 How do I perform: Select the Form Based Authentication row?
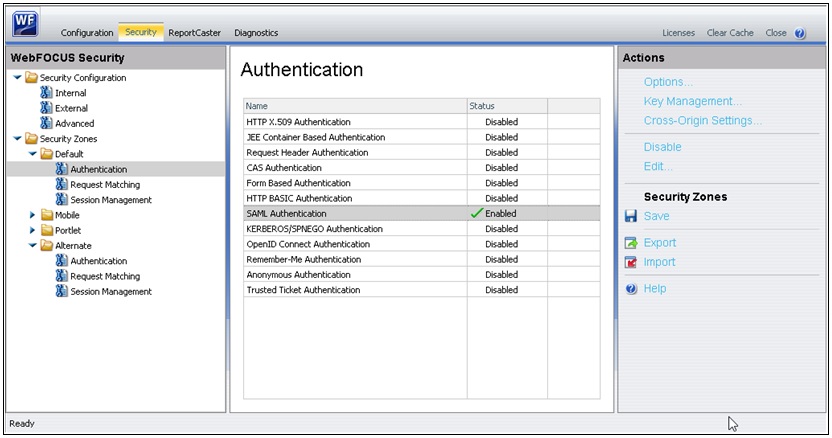point(422,183)
